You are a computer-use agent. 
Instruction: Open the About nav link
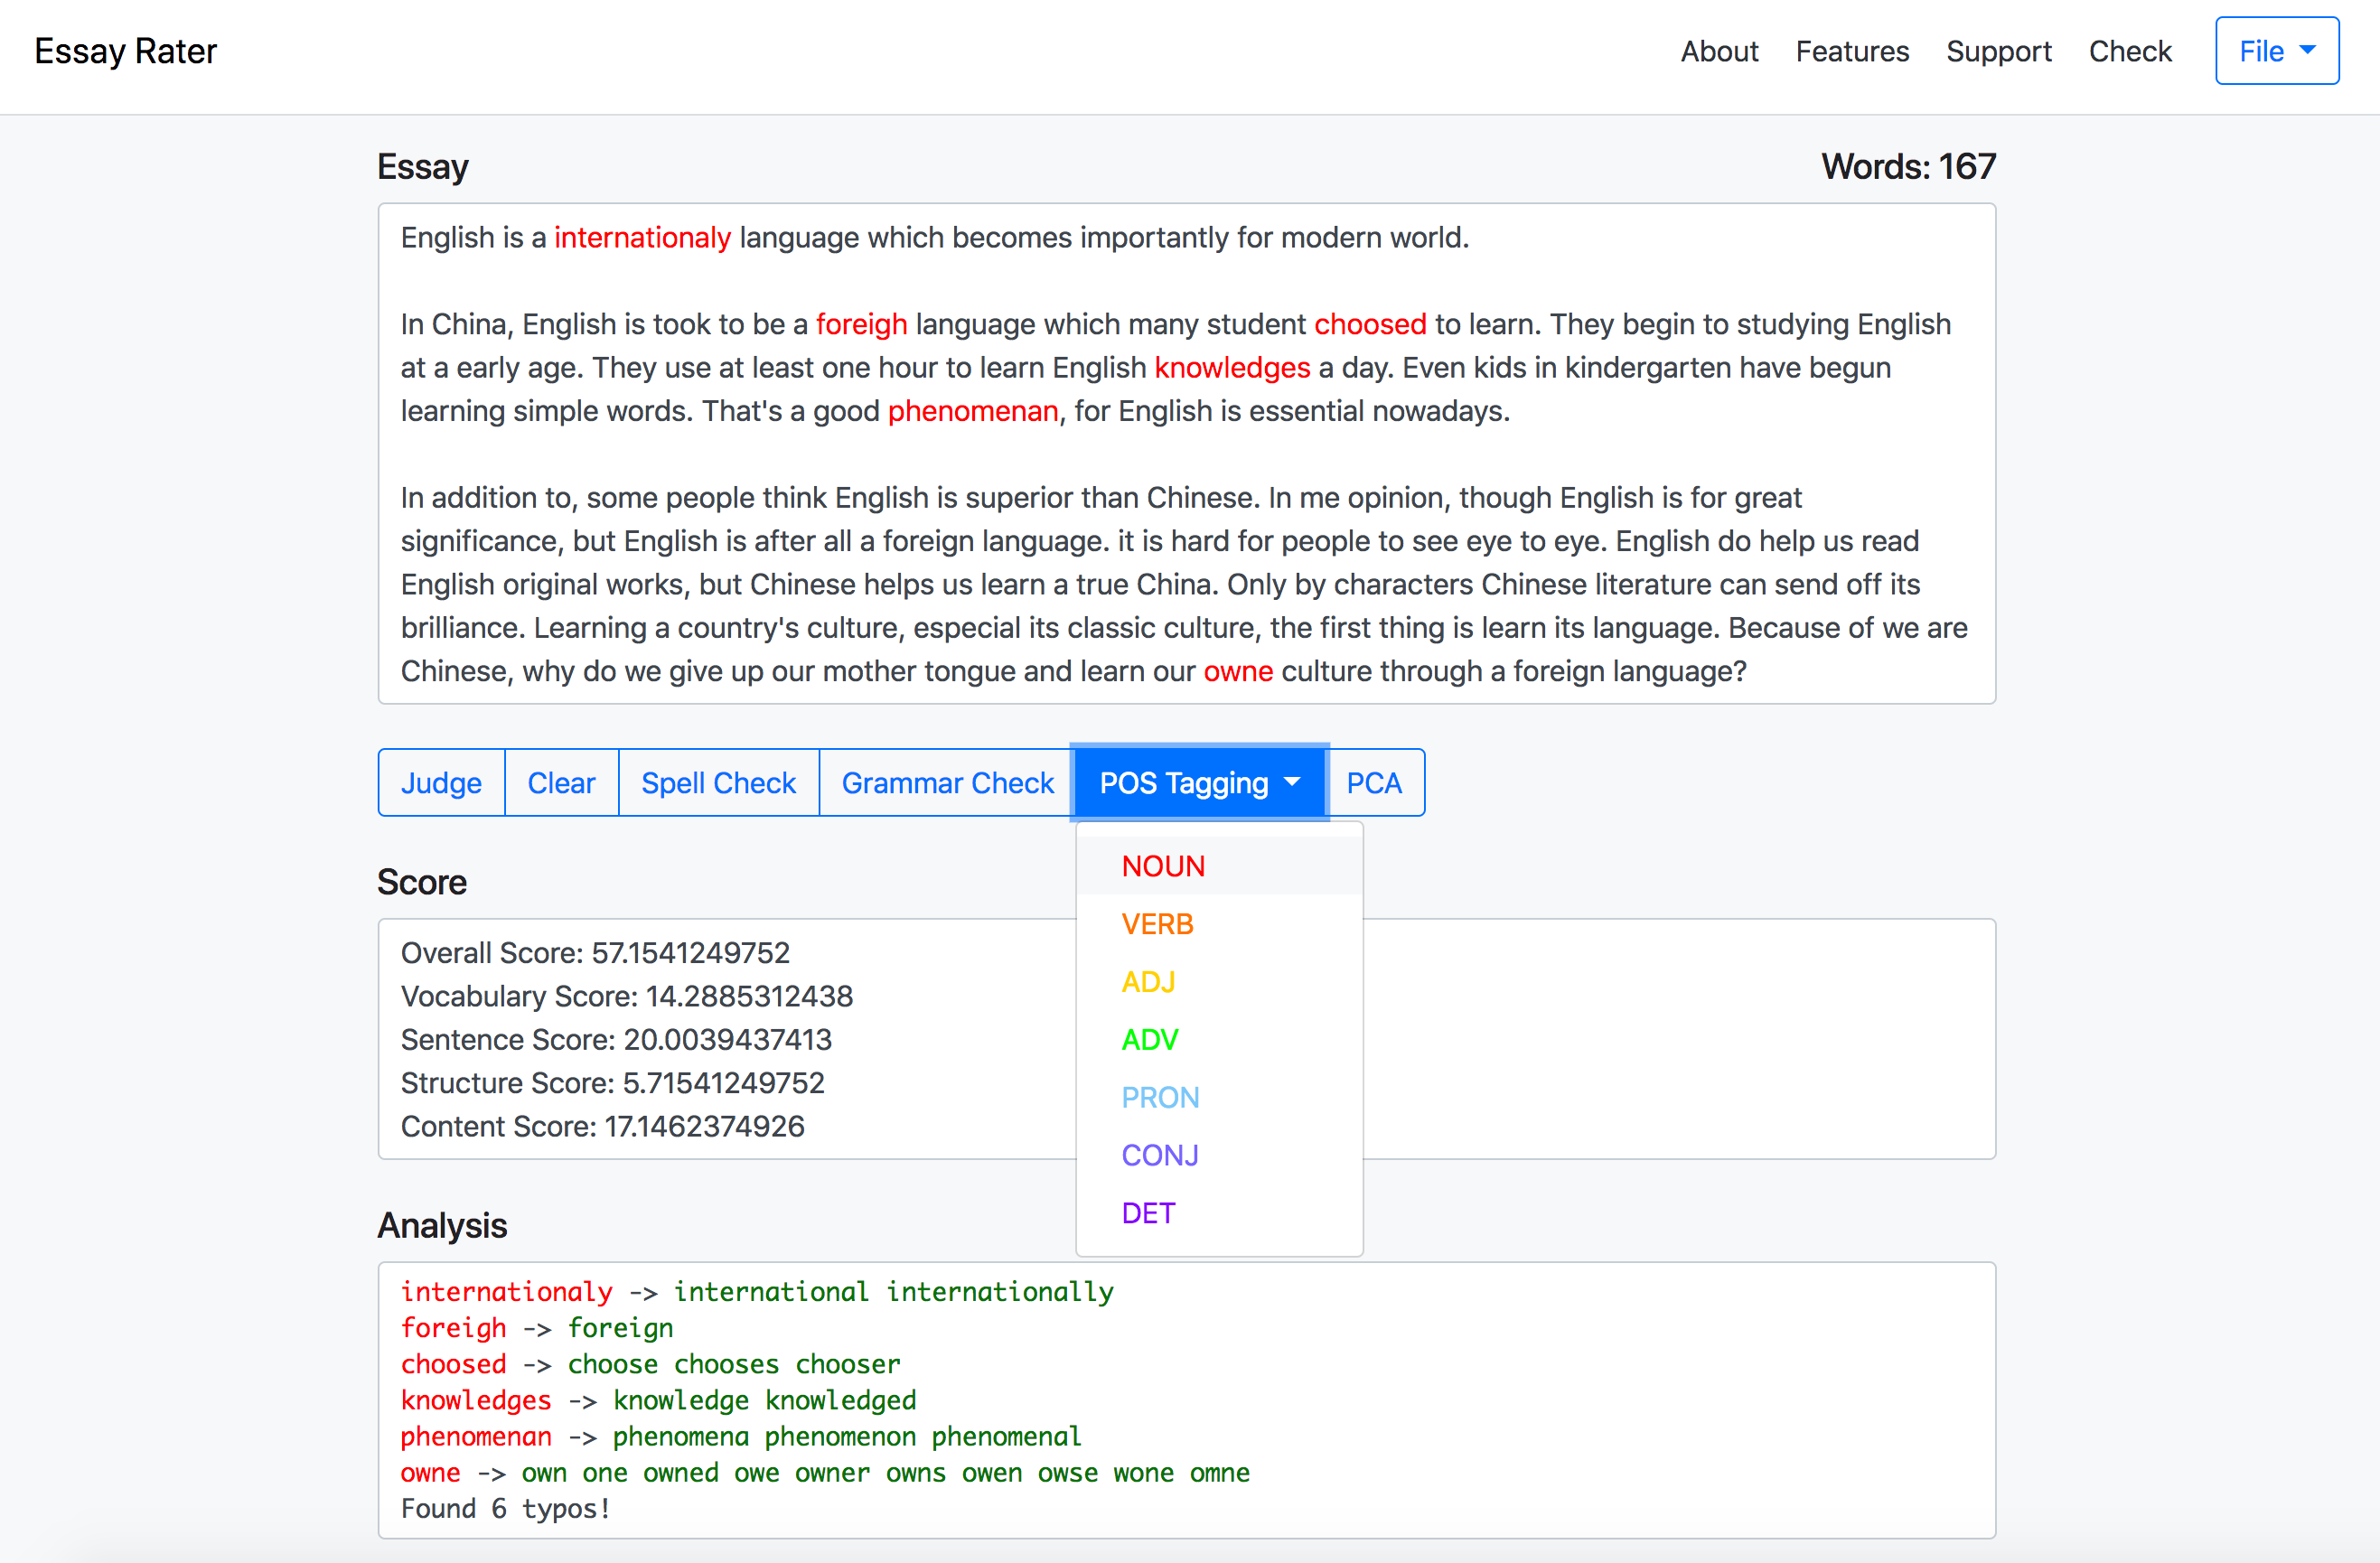tap(1718, 51)
